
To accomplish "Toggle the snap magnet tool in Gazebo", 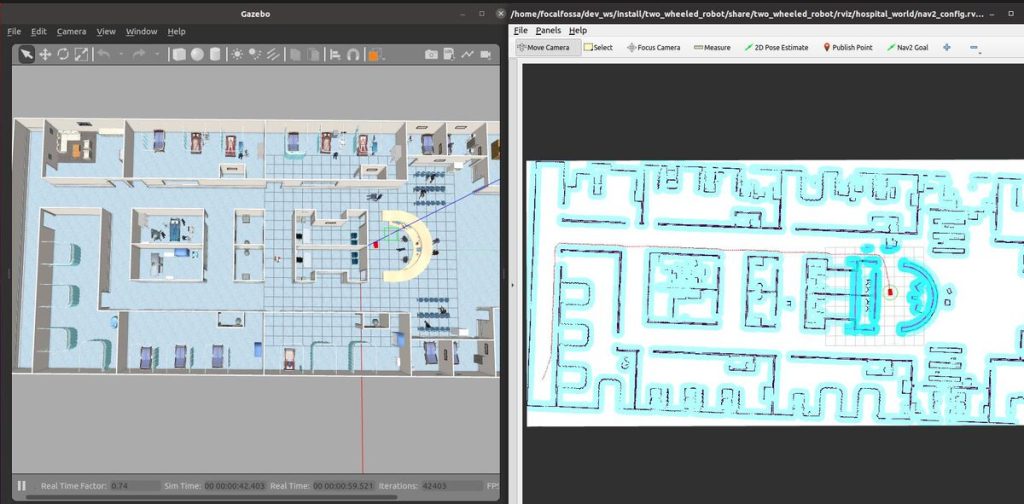I will tap(353, 54).
